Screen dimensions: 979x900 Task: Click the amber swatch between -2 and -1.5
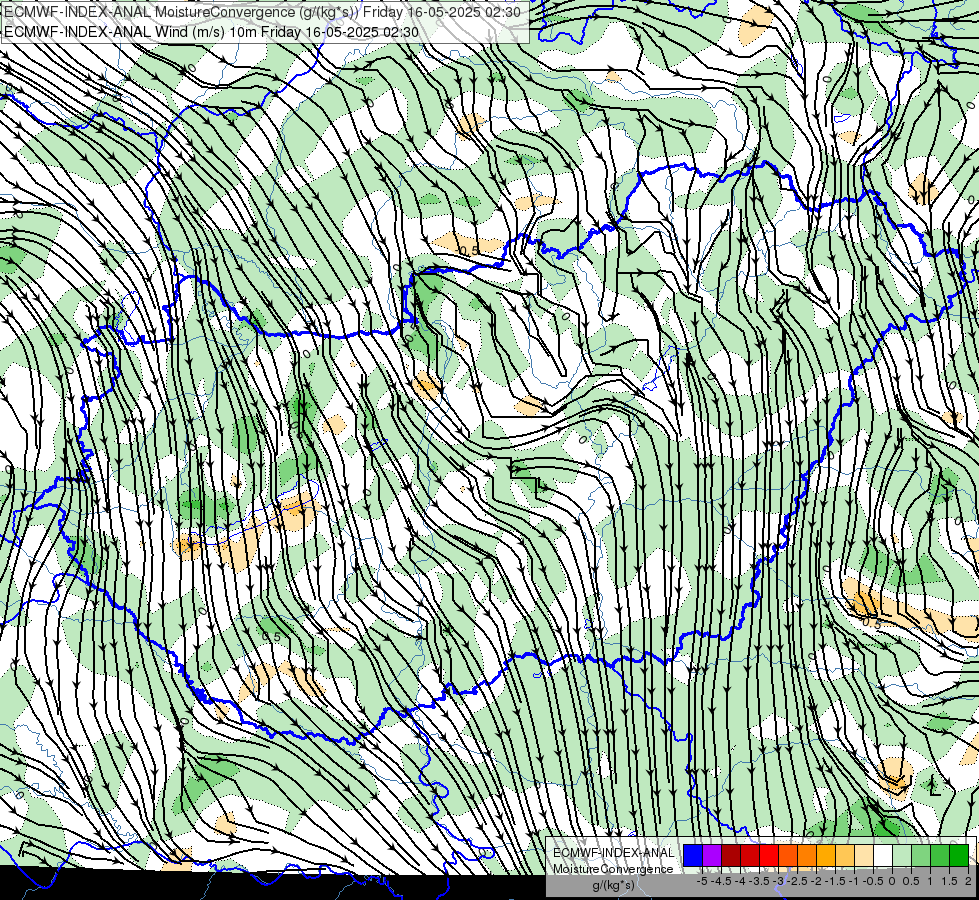826,855
